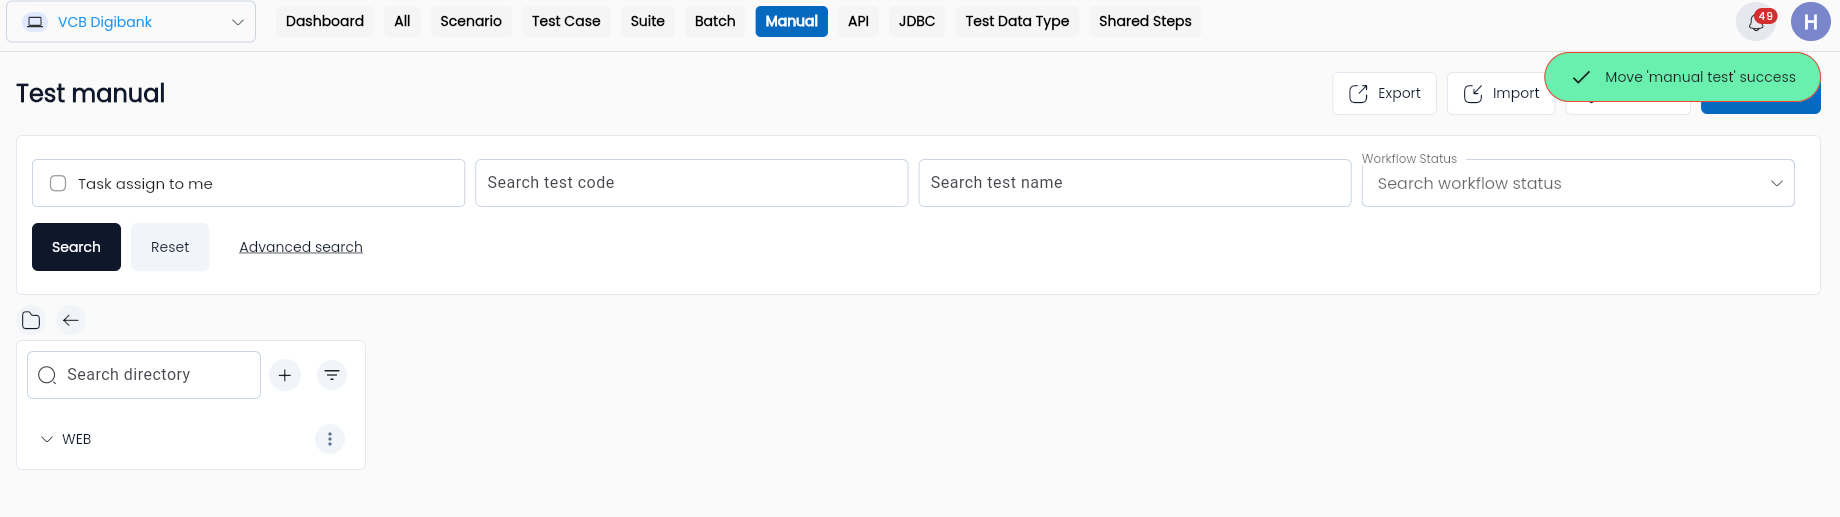This screenshot has height=517, width=1840.
Task: Enable Task assign to me checkbox
Action: pyautogui.click(x=58, y=183)
